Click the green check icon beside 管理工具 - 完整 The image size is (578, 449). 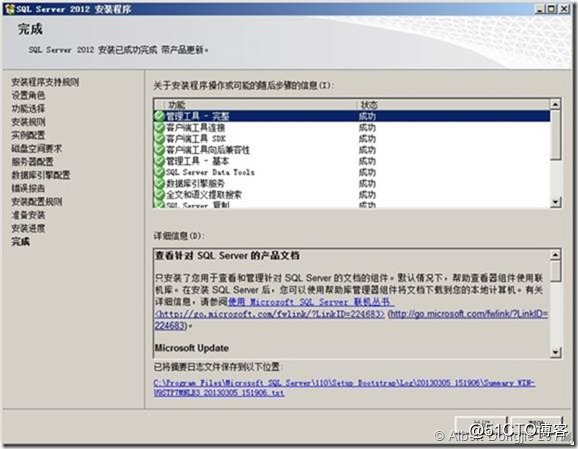pyautogui.click(x=159, y=116)
